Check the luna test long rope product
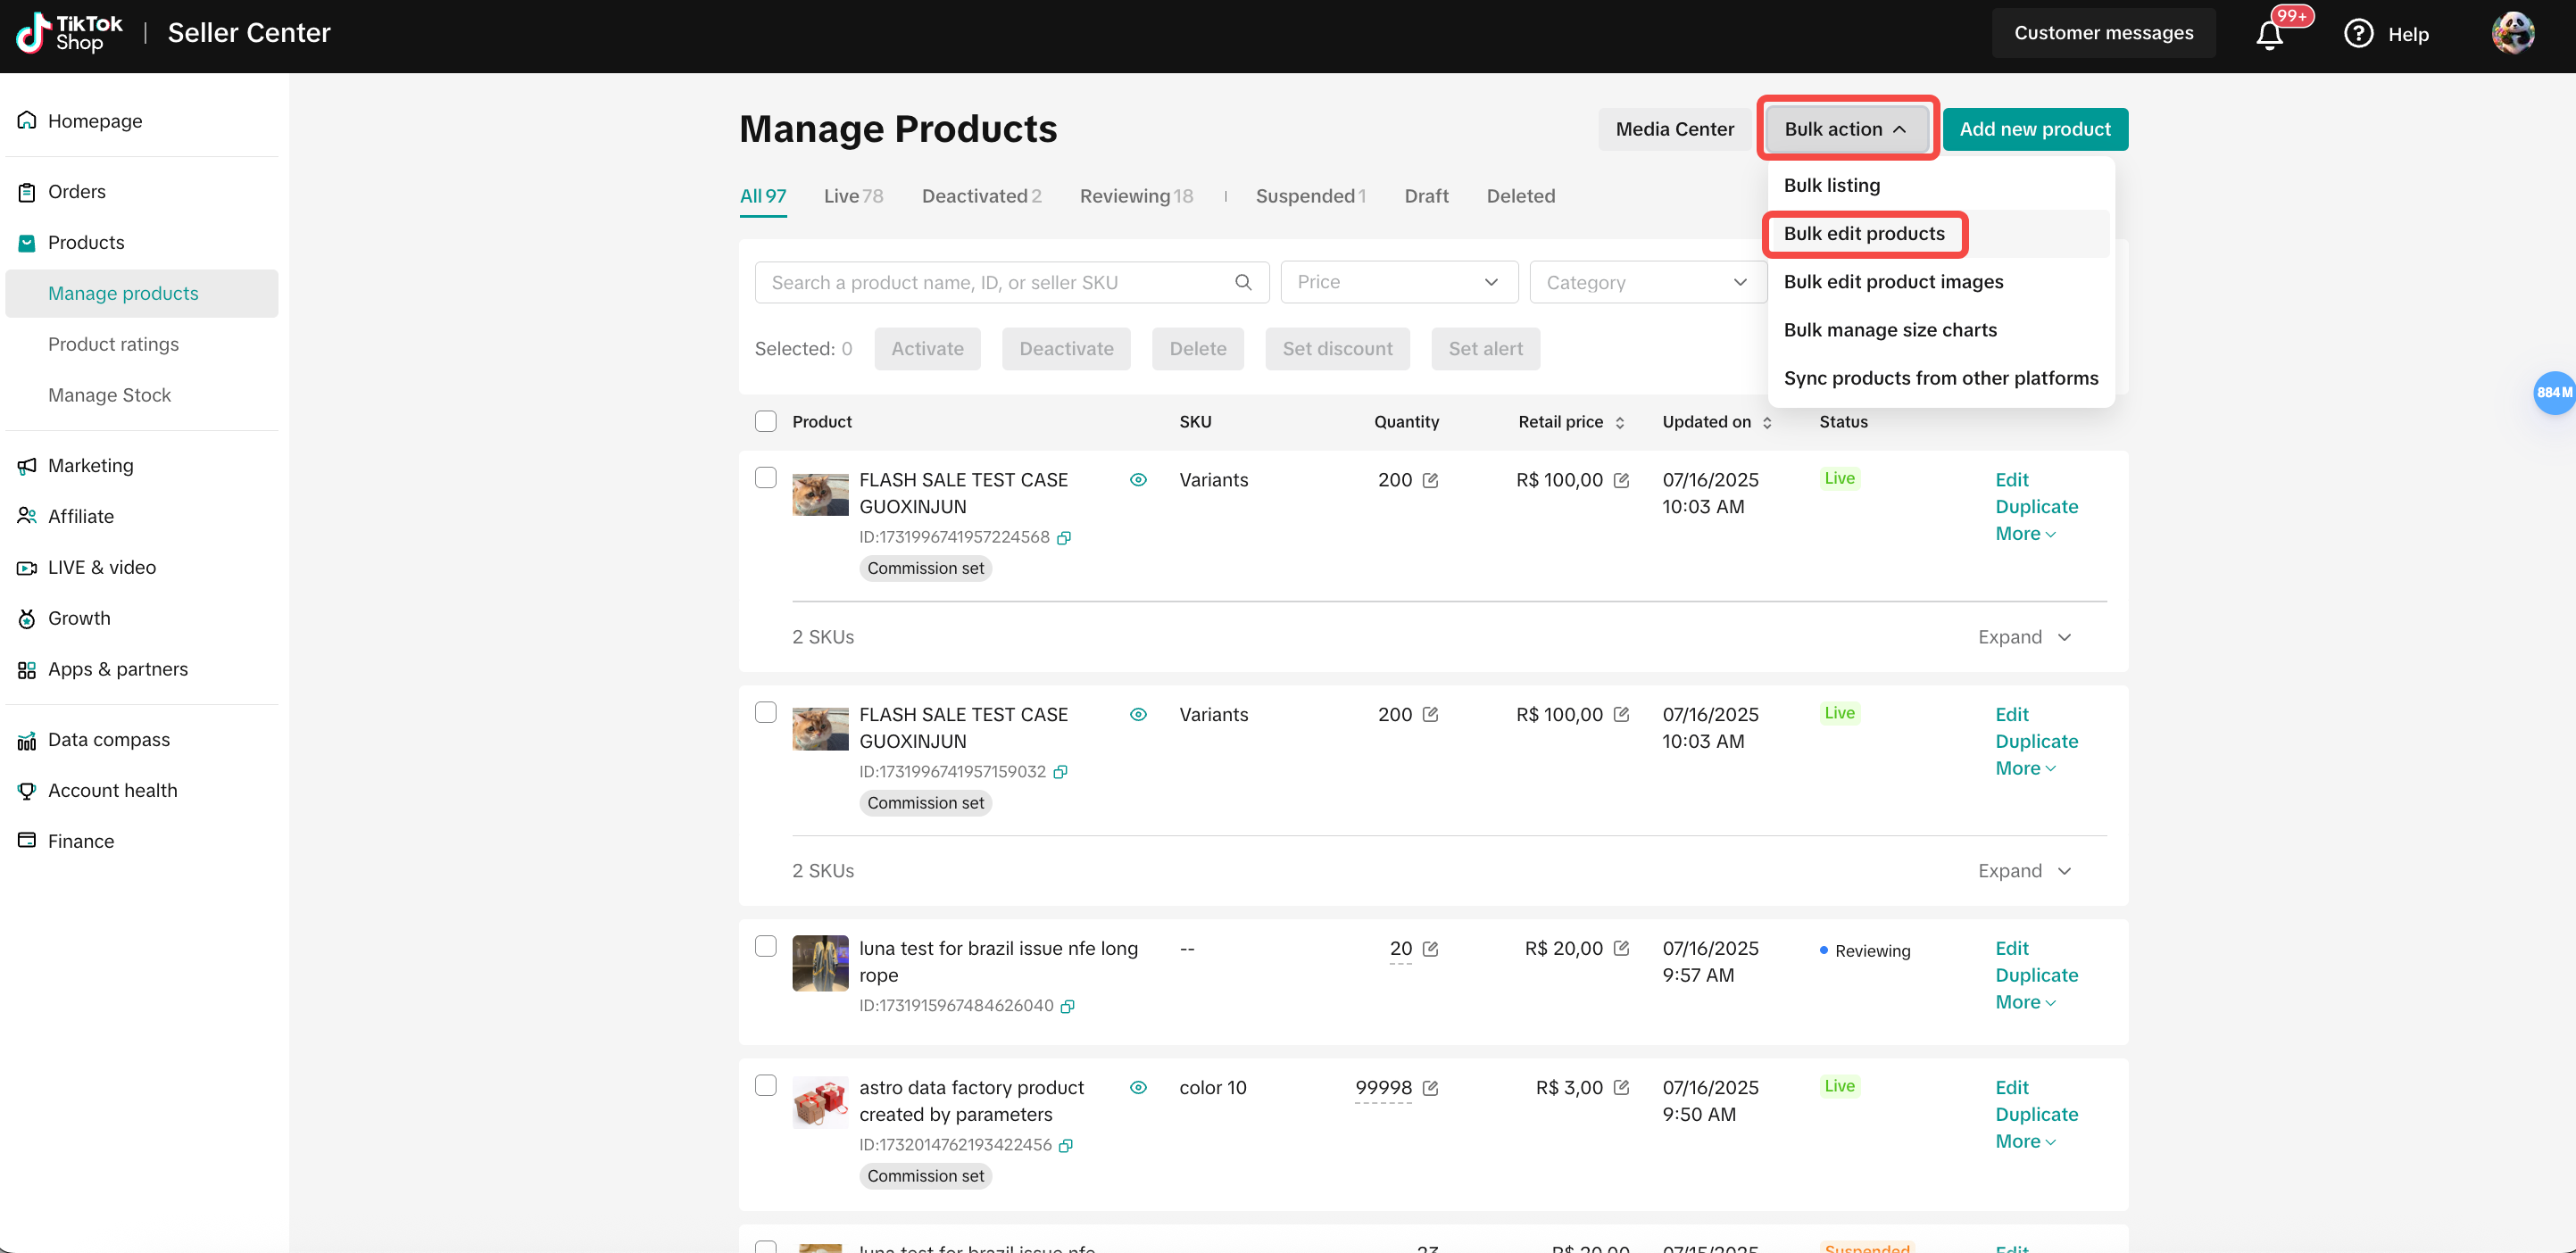Image resolution: width=2576 pixels, height=1253 pixels. (766, 946)
